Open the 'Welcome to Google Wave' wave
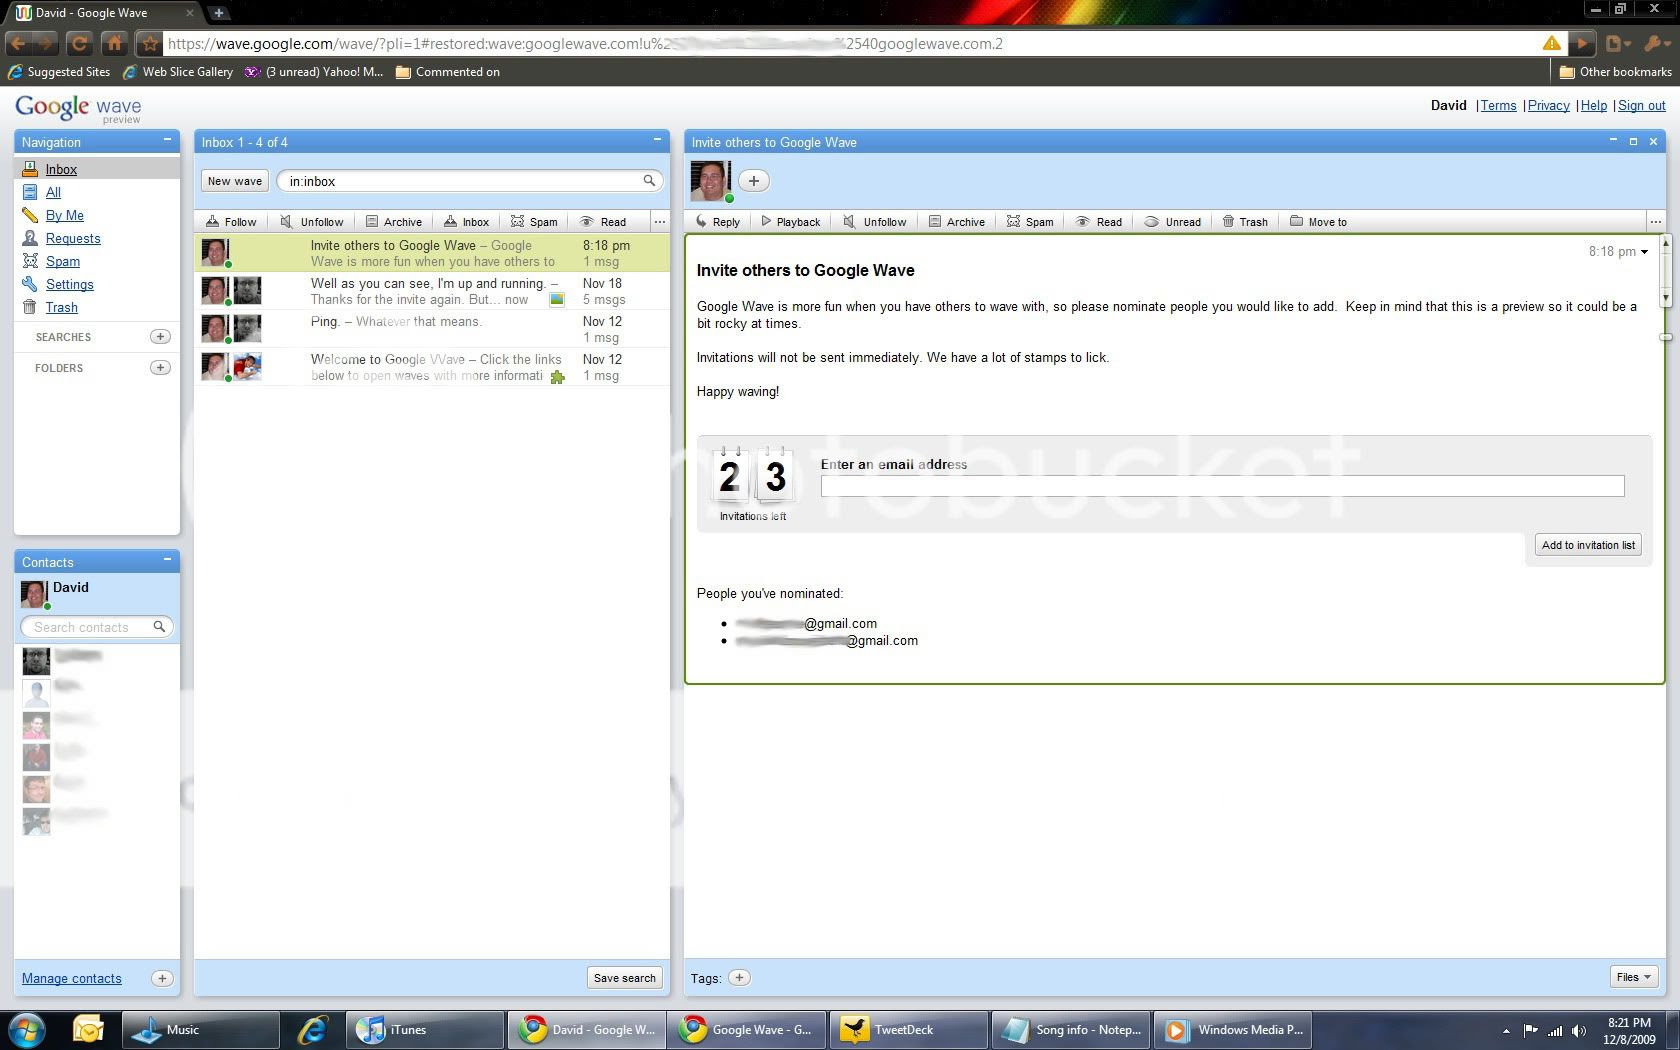Screen dimensions: 1680x1050 (432, 367)
